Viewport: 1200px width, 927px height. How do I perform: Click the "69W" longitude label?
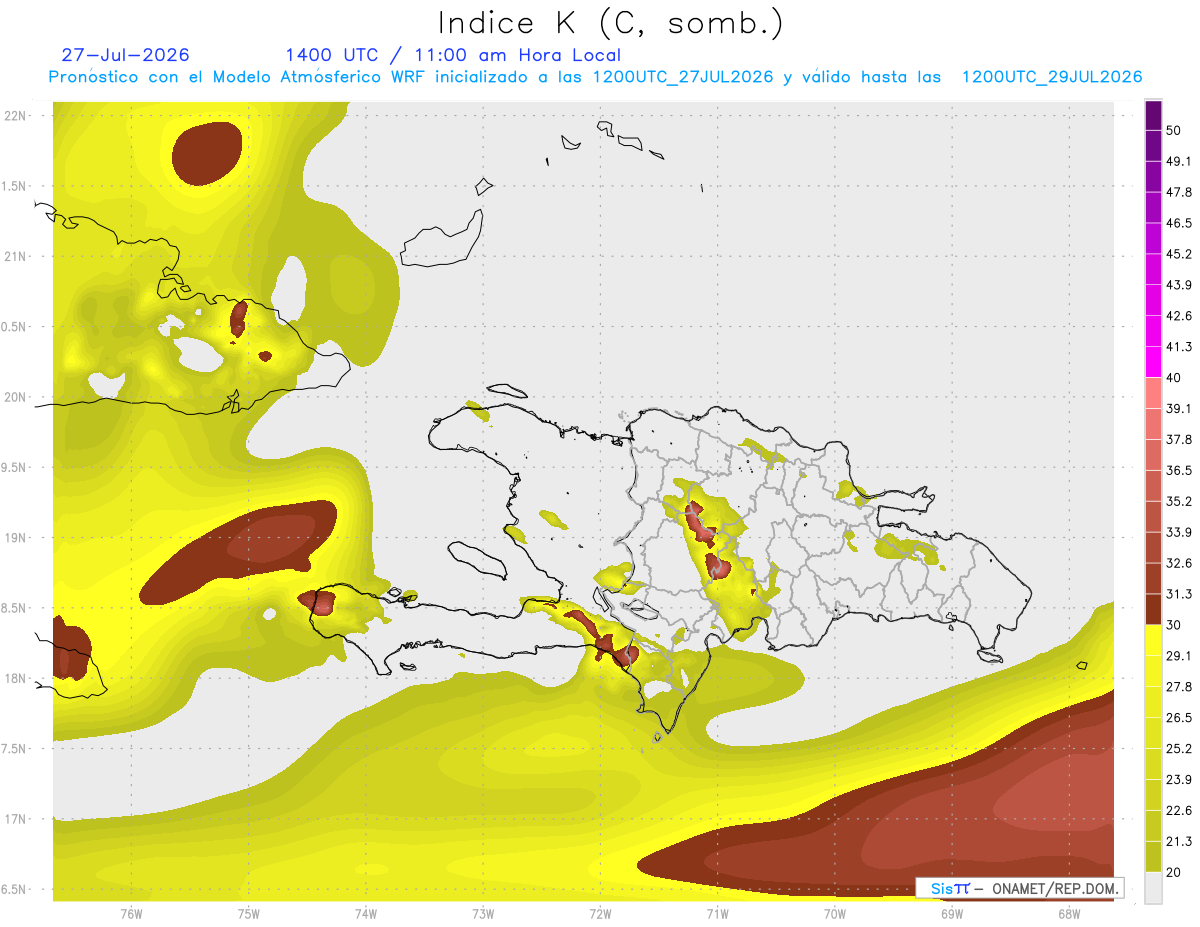tap(951, 913)
